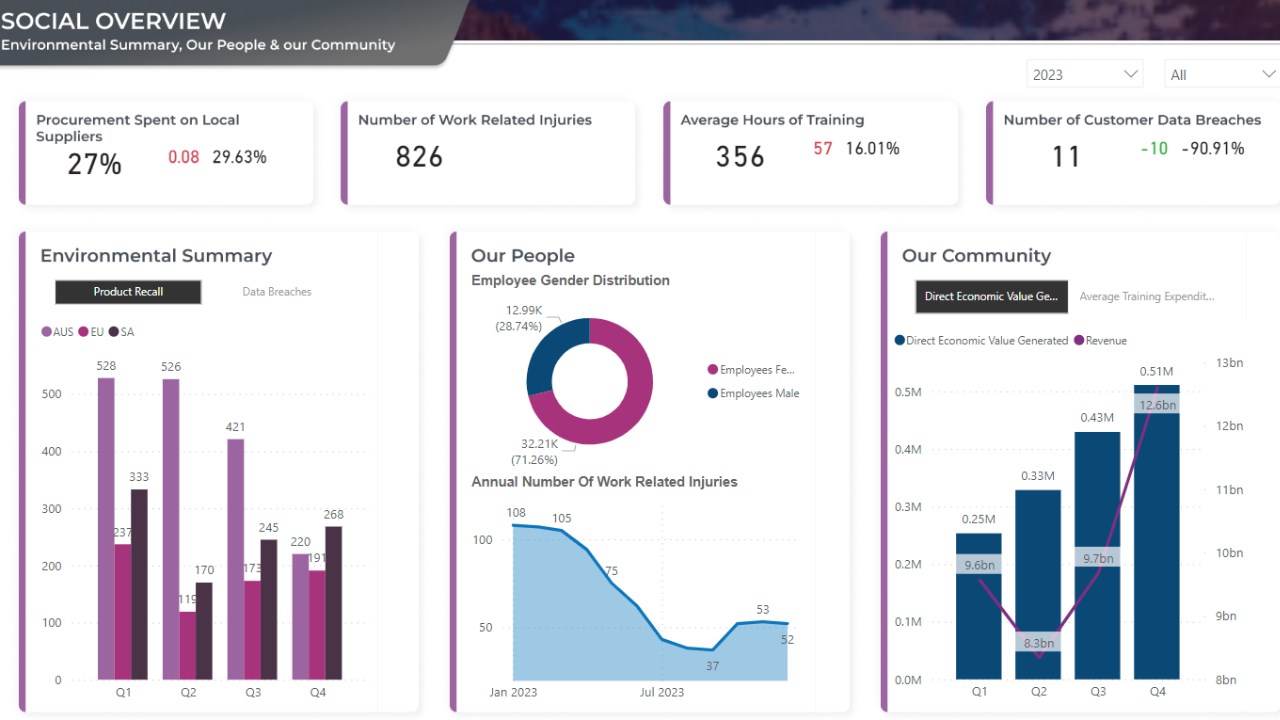Screen dimensions: 1280x720
Task: Select the Q1 AUS bar labeled 528
Action: (106, 528)
